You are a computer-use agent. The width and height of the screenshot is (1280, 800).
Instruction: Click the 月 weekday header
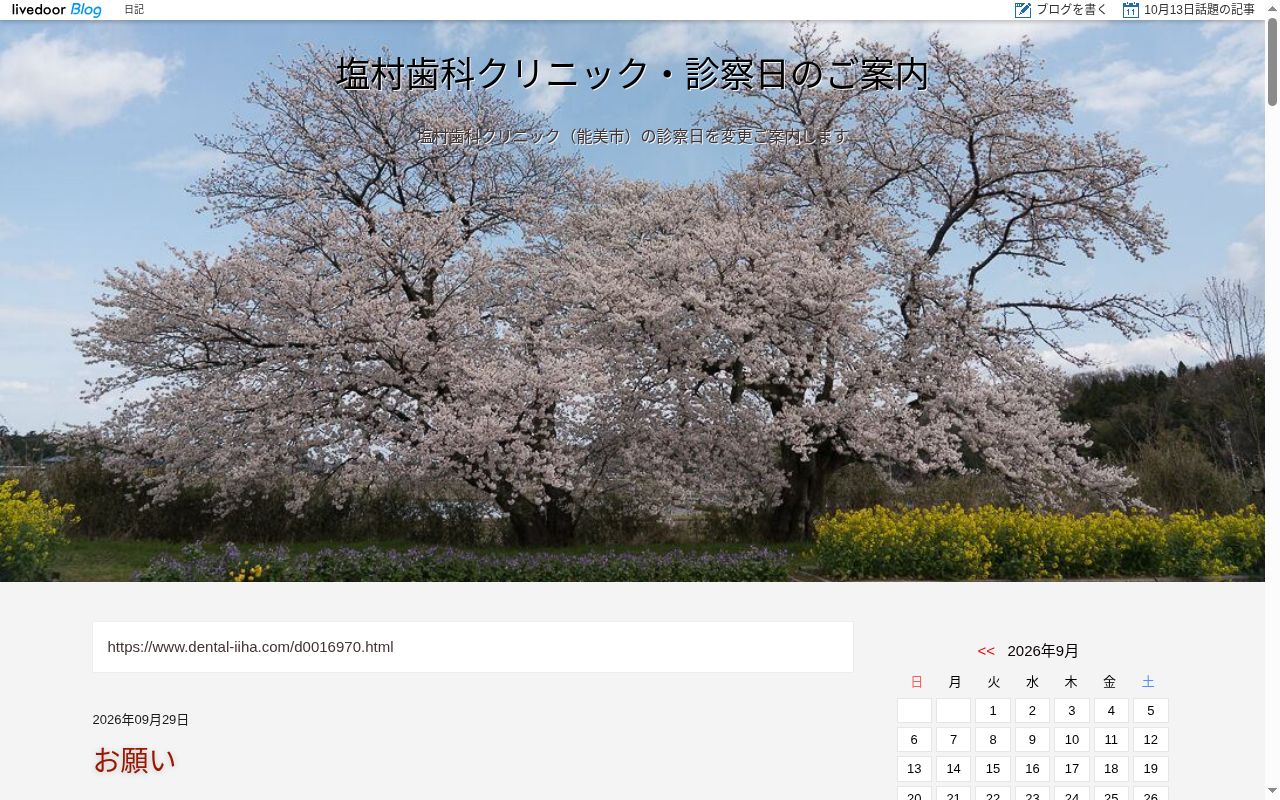955,682
